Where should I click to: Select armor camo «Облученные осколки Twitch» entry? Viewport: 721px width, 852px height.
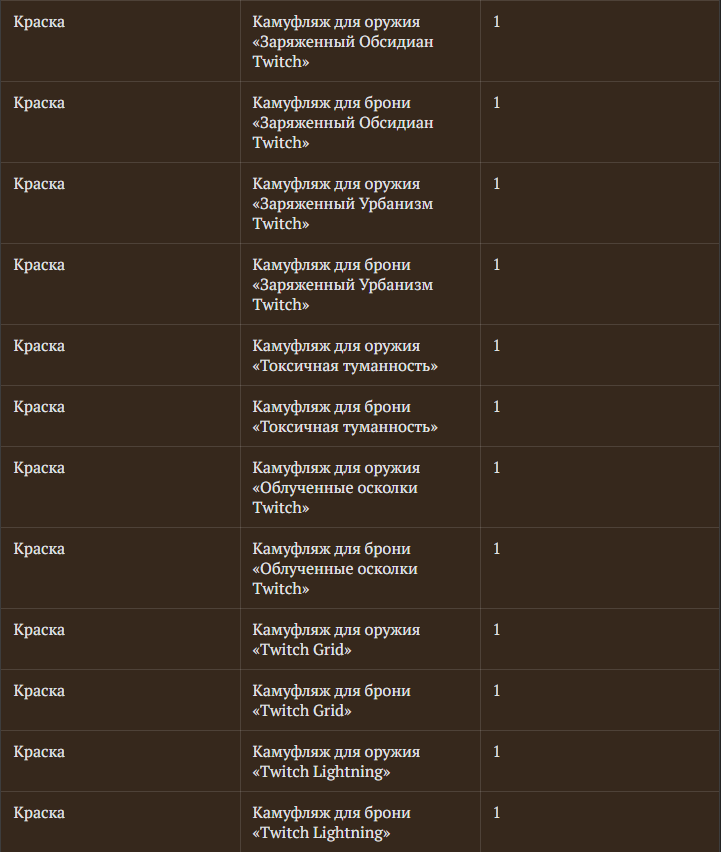pos(336,568)
